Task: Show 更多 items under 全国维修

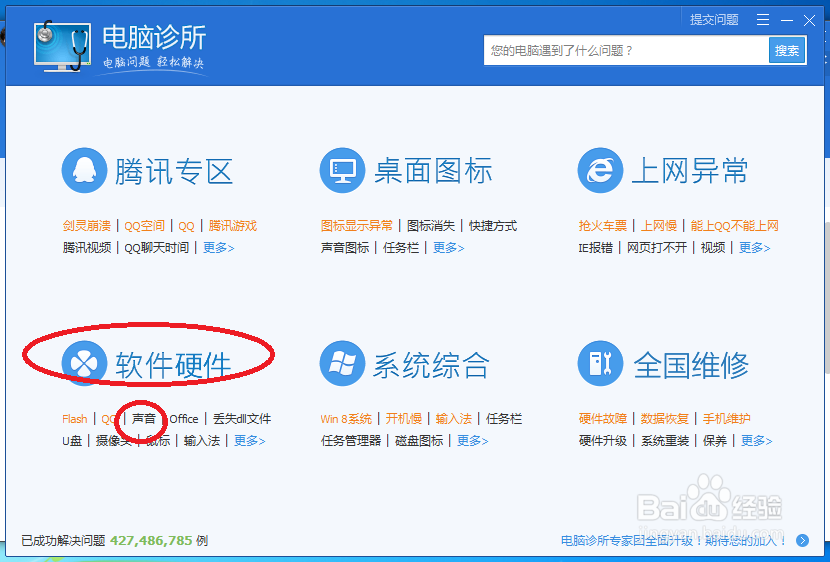Action: tap(756, 441)
